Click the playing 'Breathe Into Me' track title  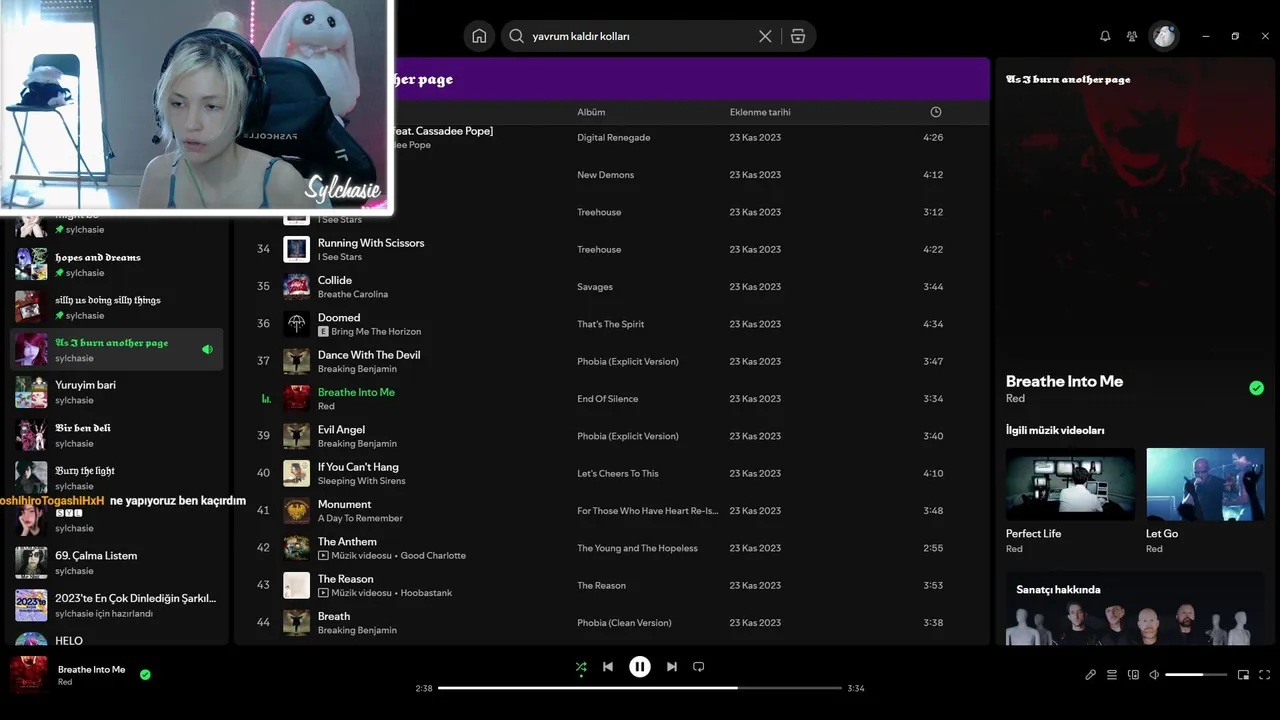coord(356,392)
